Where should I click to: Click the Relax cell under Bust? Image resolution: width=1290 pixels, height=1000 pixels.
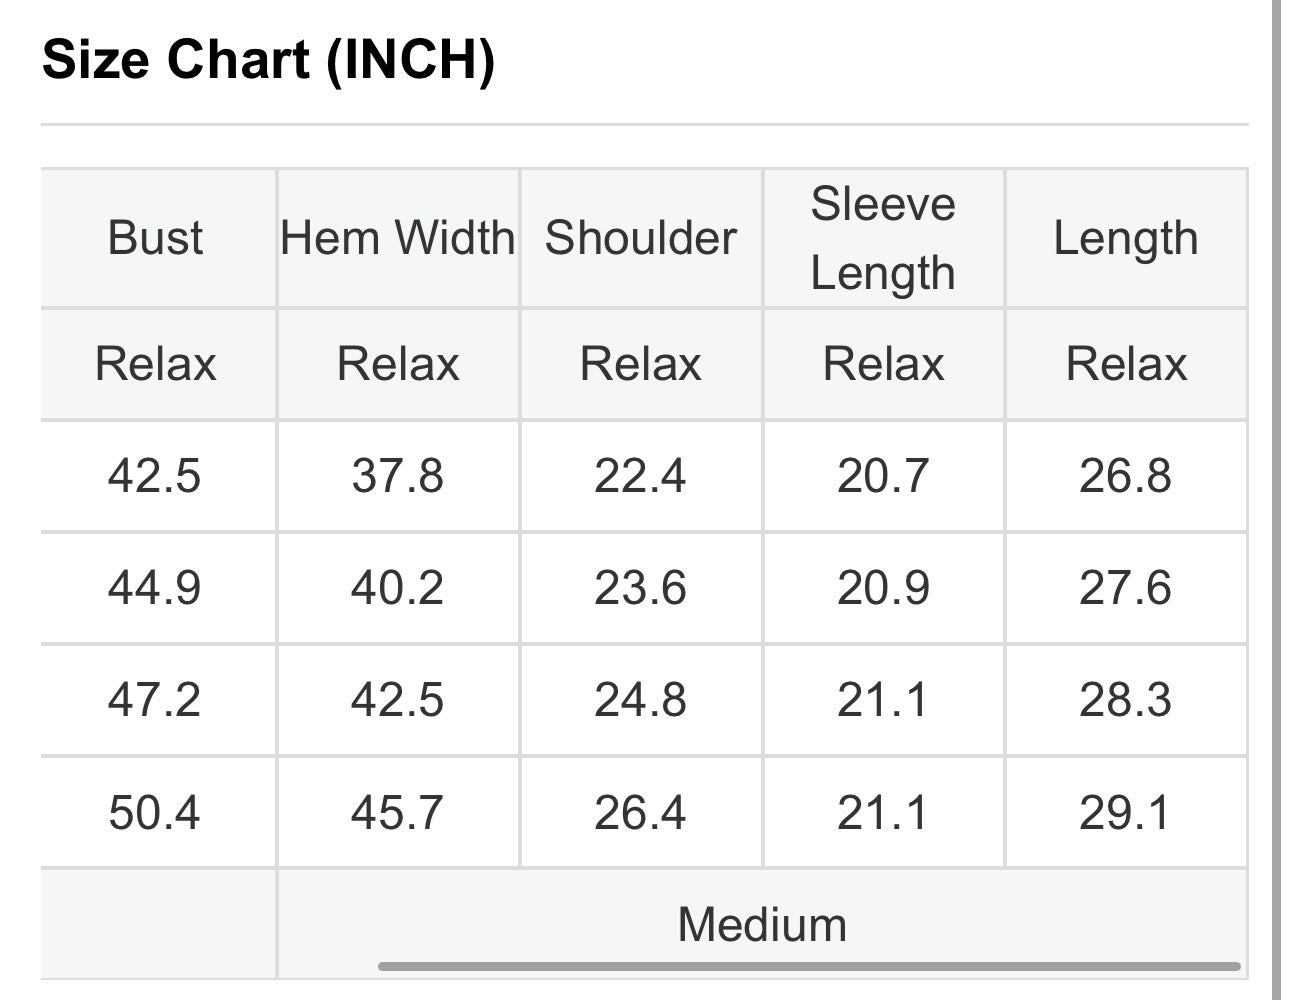pyautogui.click(x=157, y=363)
